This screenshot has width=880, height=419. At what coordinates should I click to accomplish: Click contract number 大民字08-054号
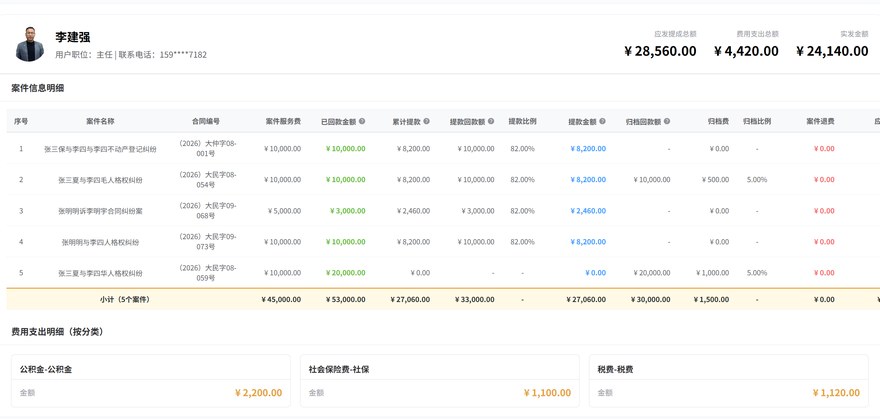208,179
